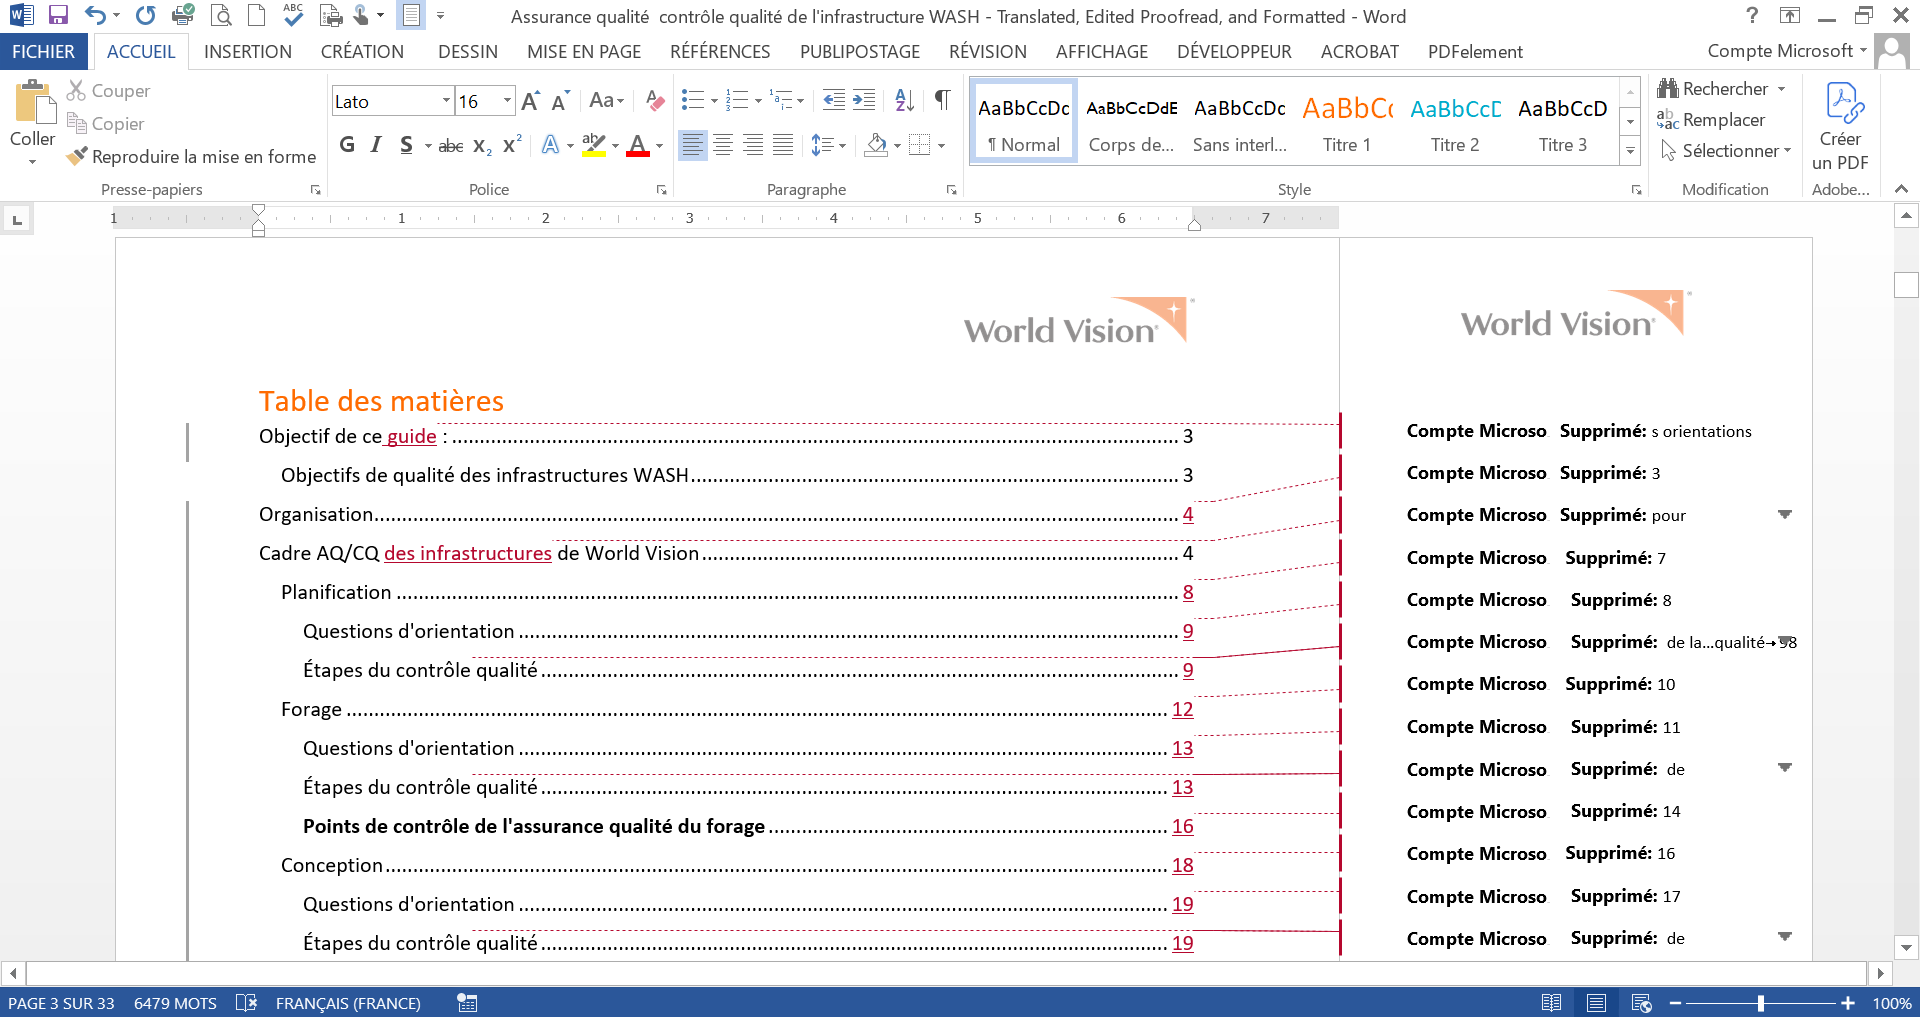Screen dimensions: 1920x1017
Task: Click the line spacing icon
Action: click(x=822, y=145)
